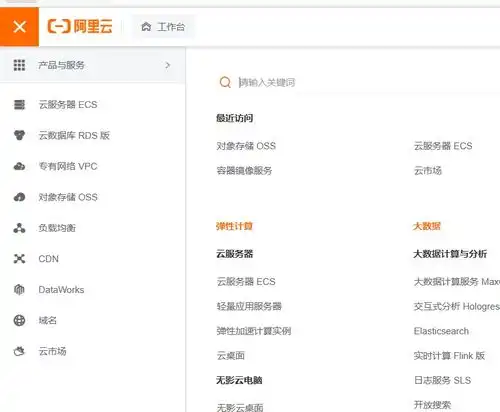Click the grid icon for 产品与服务

coord(19,65)
